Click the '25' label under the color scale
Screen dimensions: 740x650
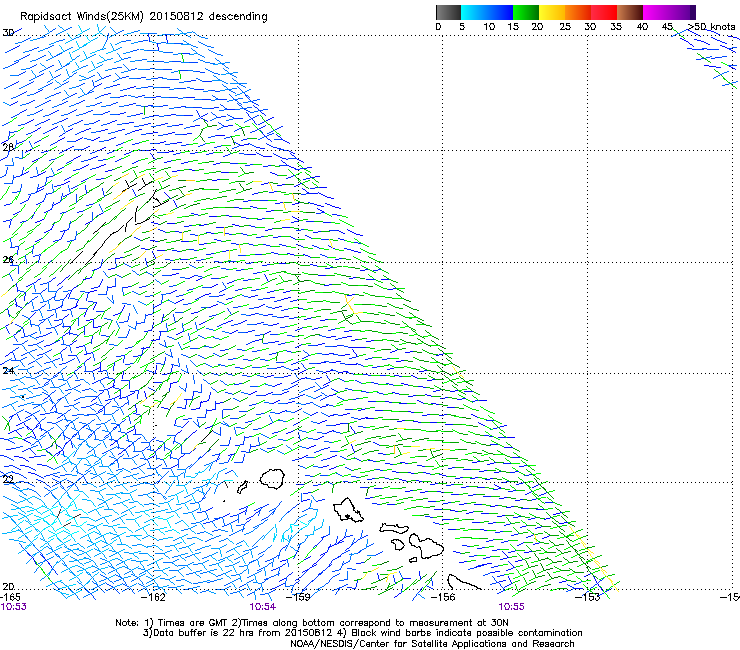pyautogui.click(x=565, y=27)
